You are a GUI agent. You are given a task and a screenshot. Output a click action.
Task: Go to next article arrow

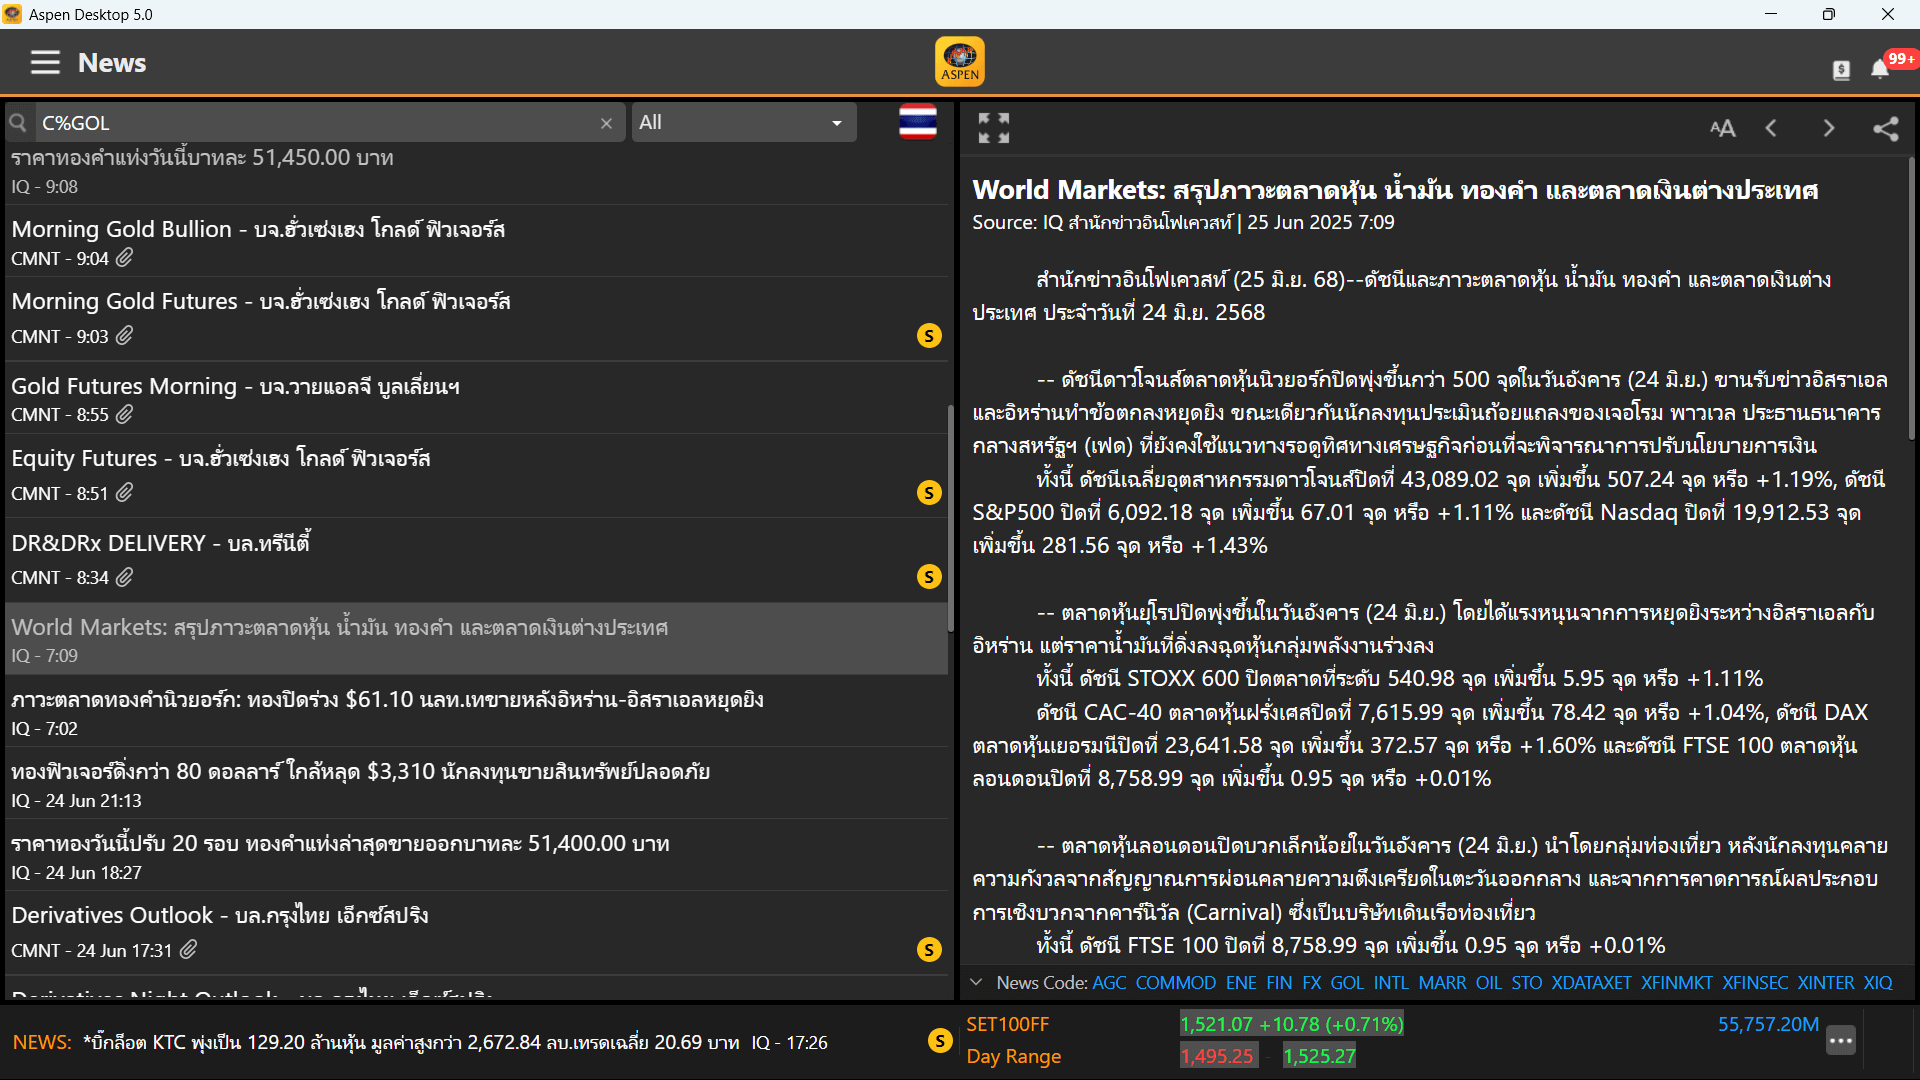pyautogui.click(x=1829, y=128)
